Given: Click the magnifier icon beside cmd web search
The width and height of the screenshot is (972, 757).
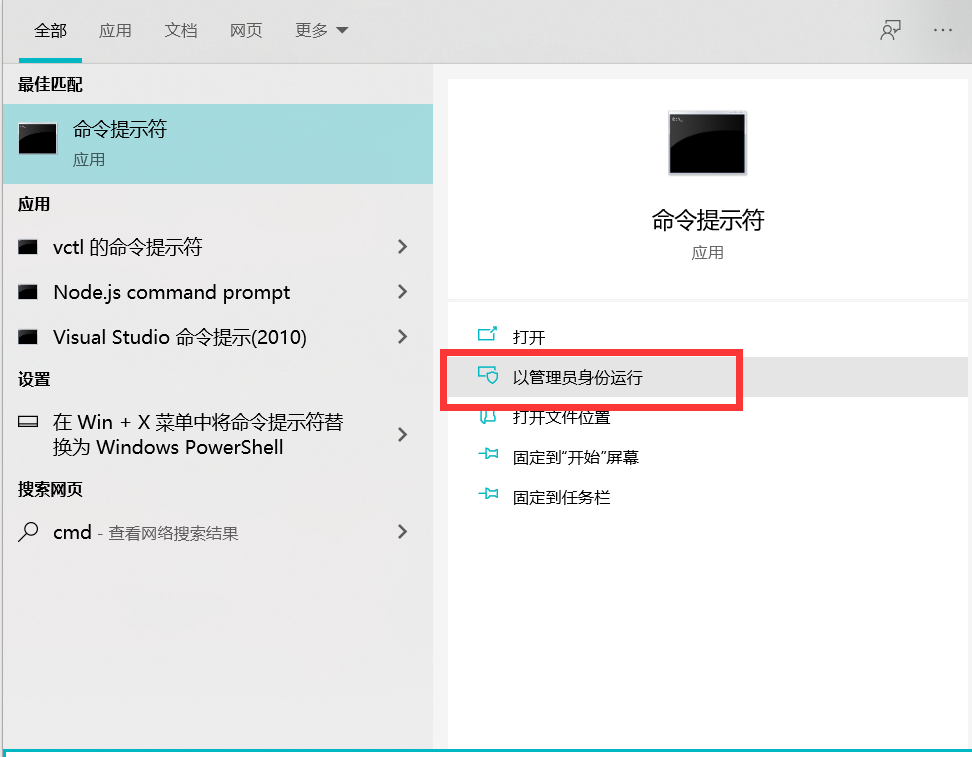Looking at the screenshot, I should 29,532.
